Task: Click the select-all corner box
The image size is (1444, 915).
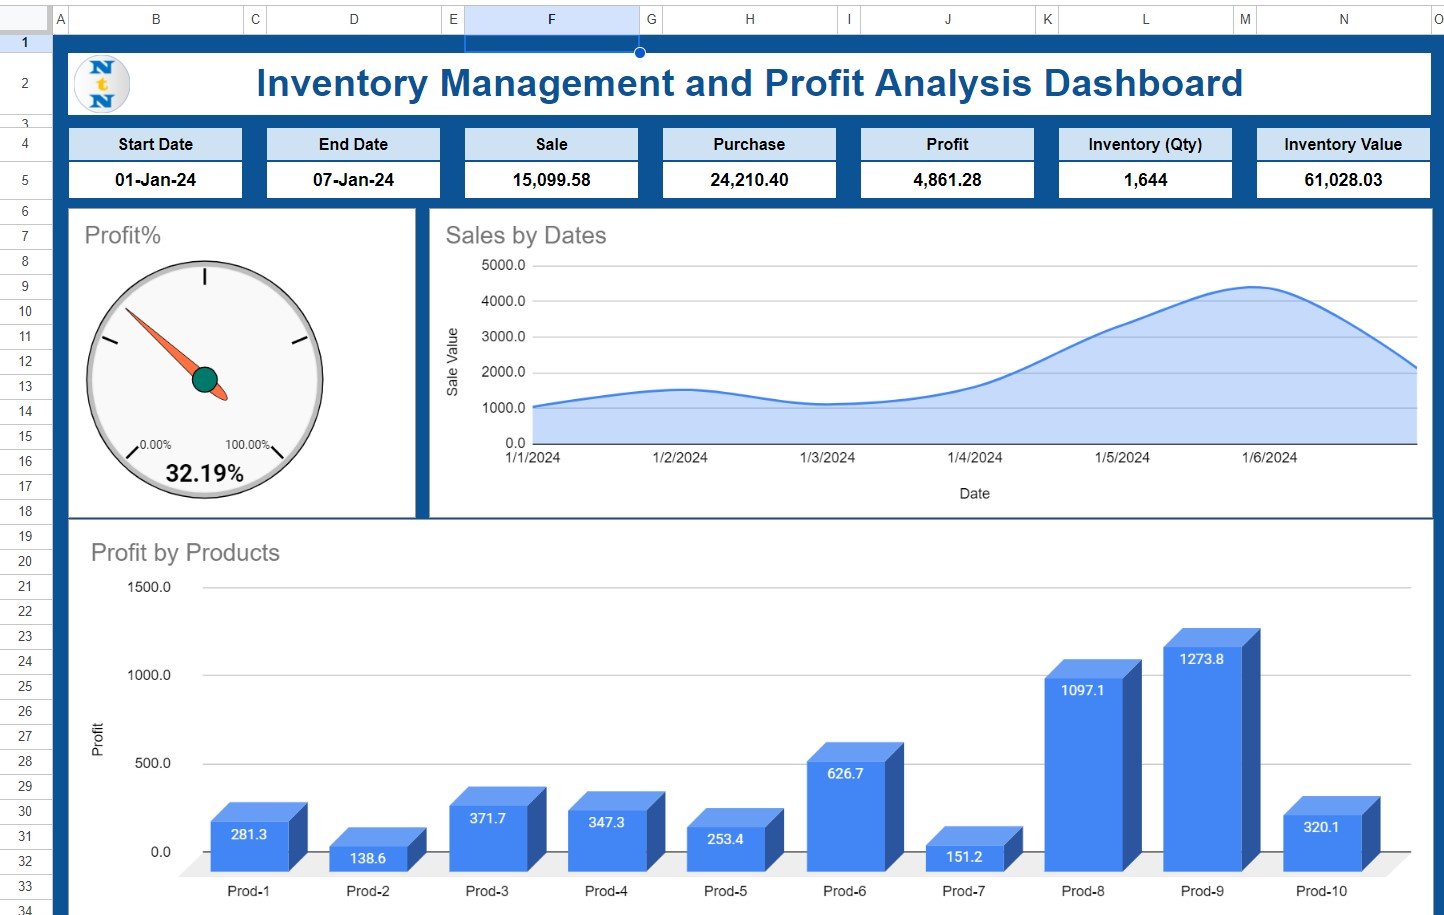Action: tap(25, 19)
